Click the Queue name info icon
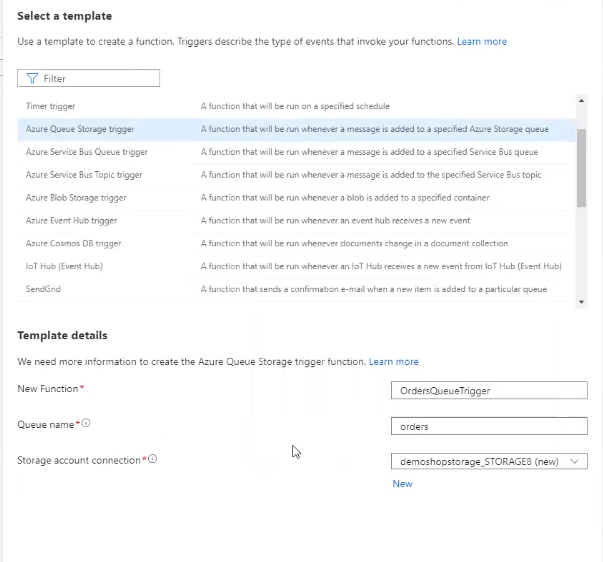 pyautogui.click(x=86, y=424)
